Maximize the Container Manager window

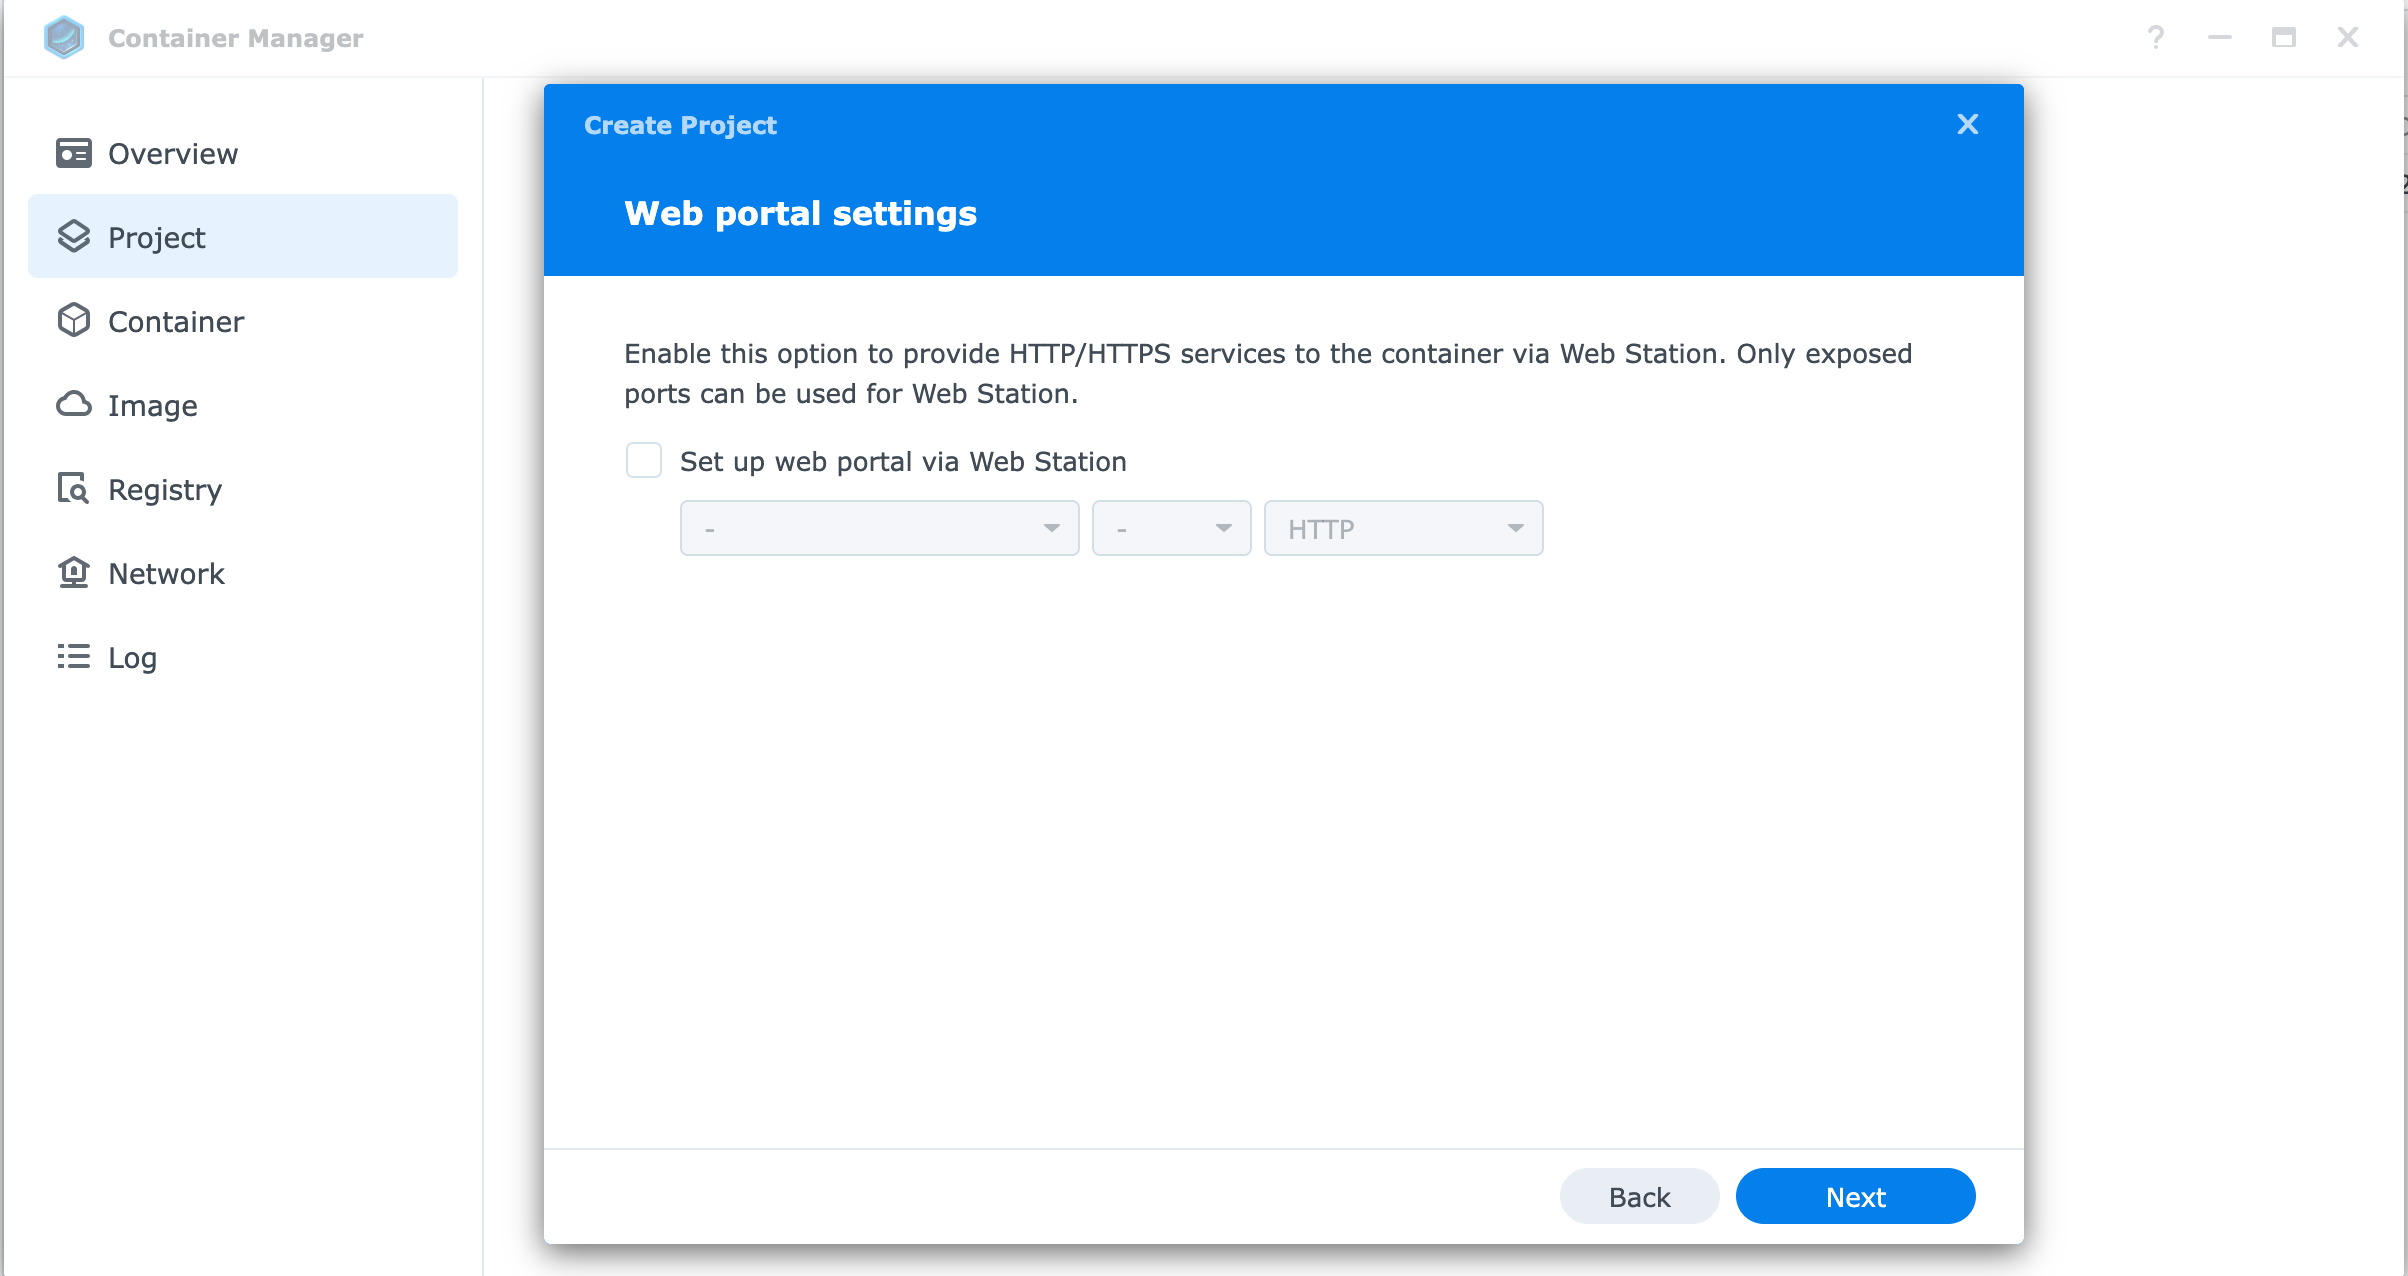click(2284, 38)
